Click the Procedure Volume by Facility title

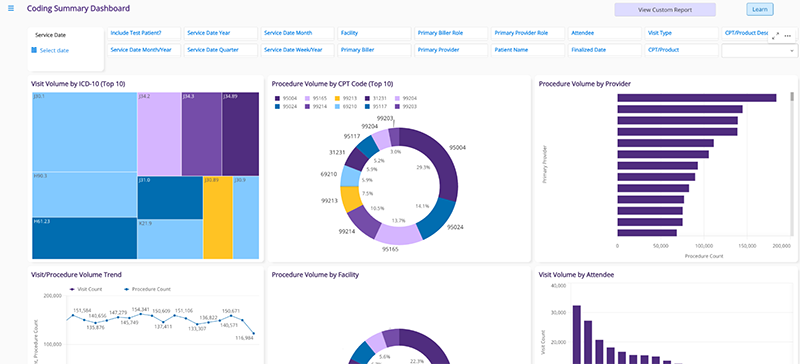pos(315,275)
